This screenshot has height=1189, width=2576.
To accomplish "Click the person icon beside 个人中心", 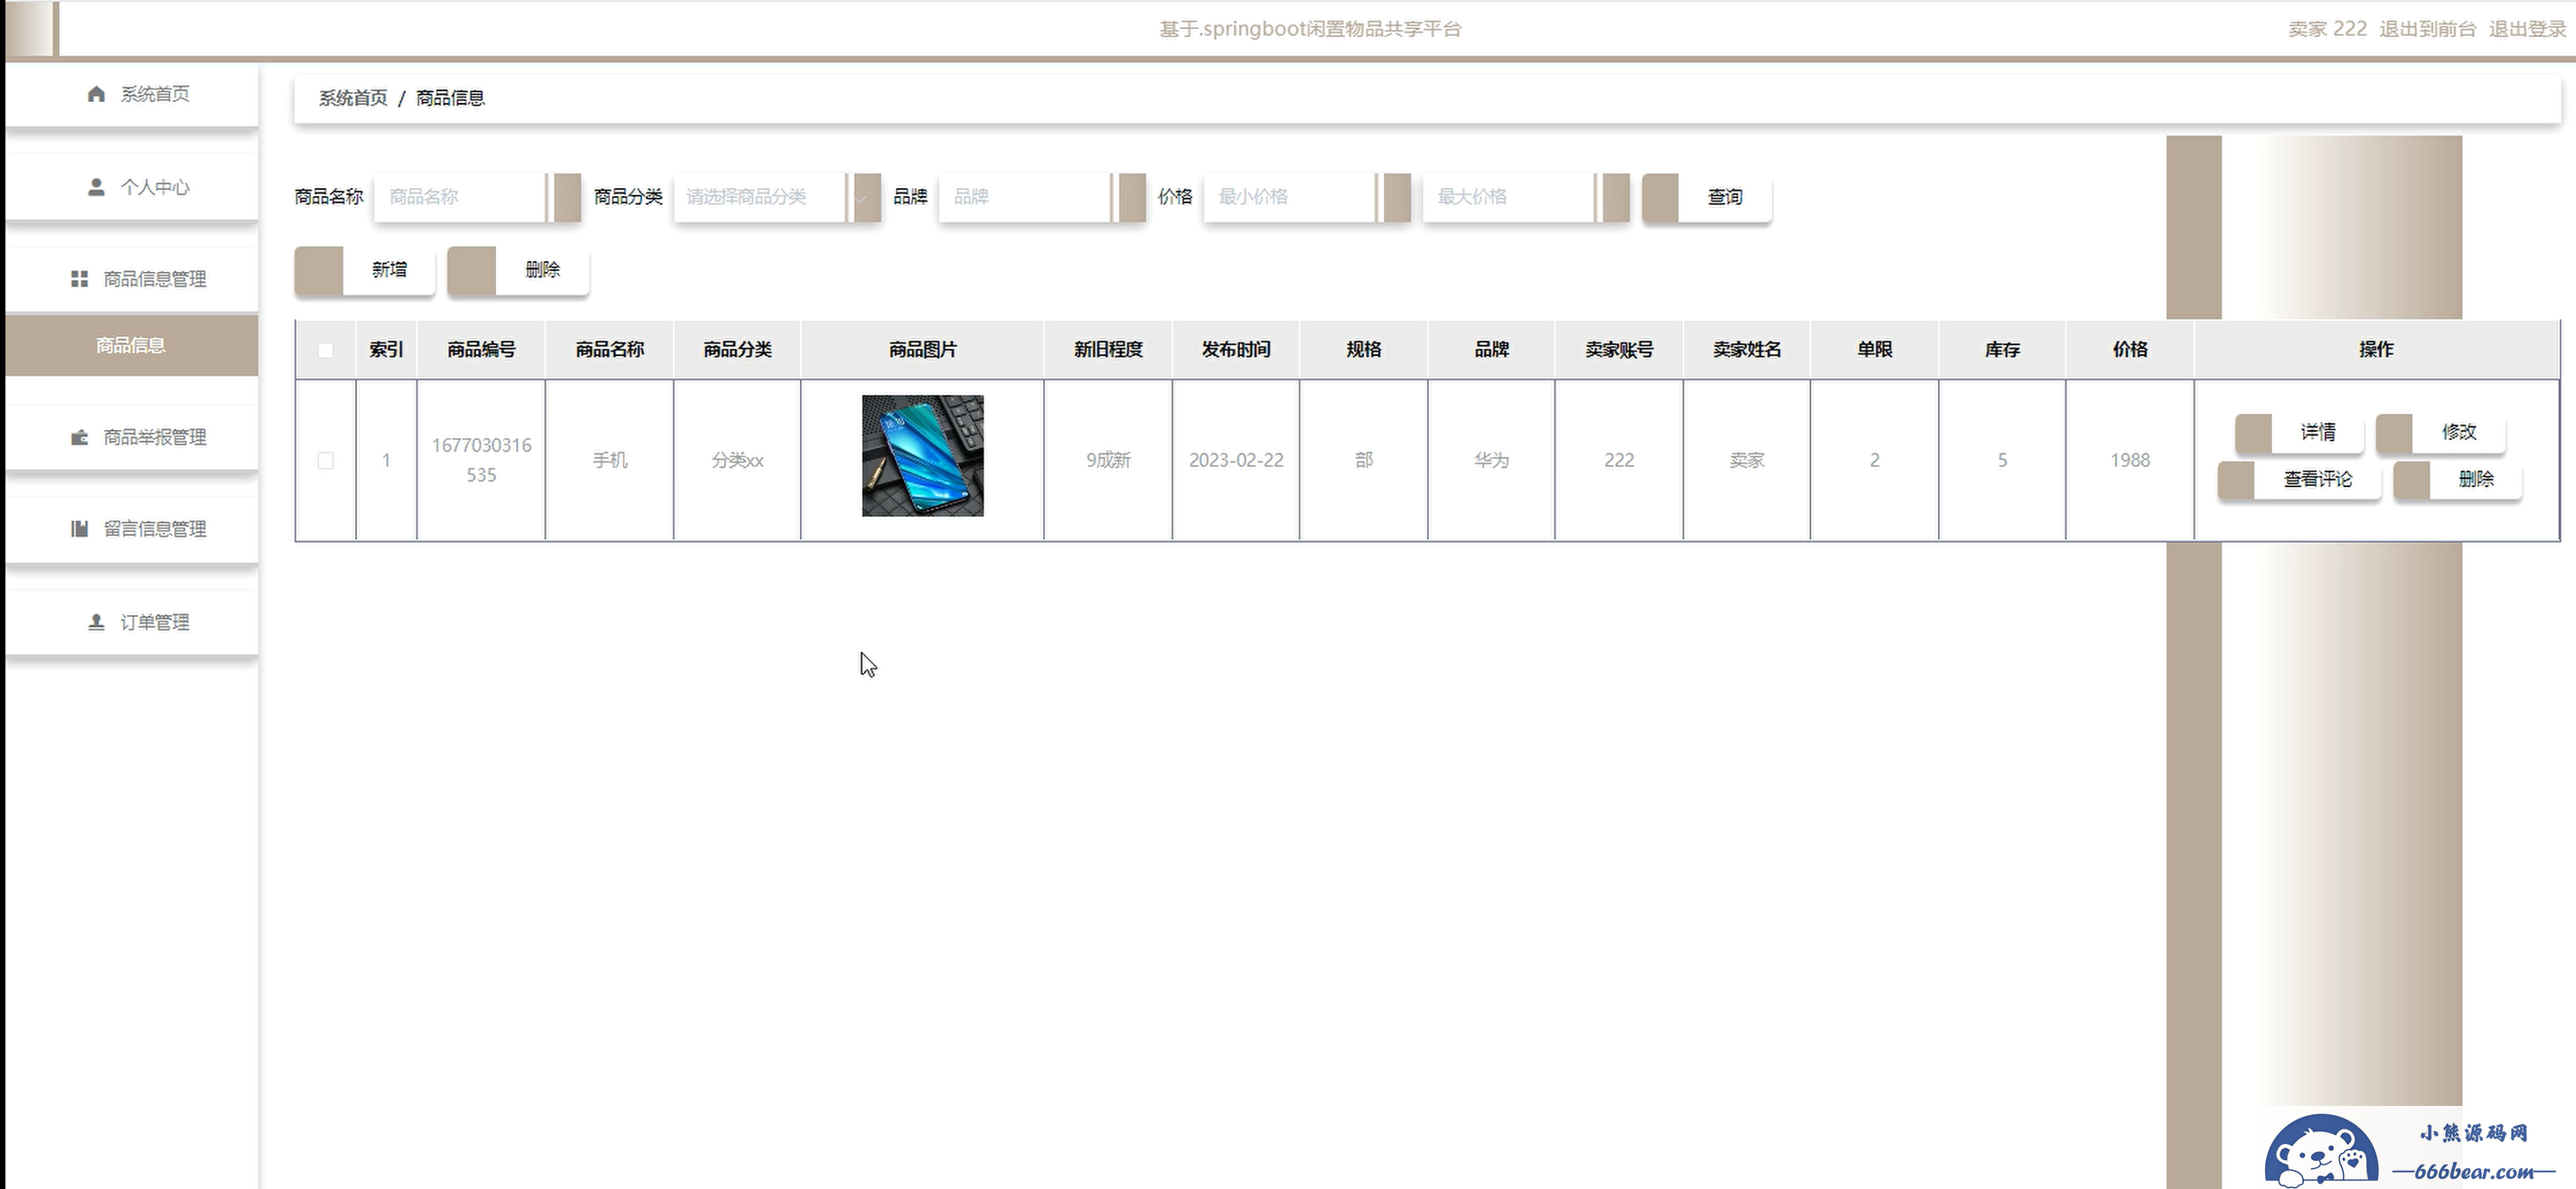I will click(x=96, y=187).
